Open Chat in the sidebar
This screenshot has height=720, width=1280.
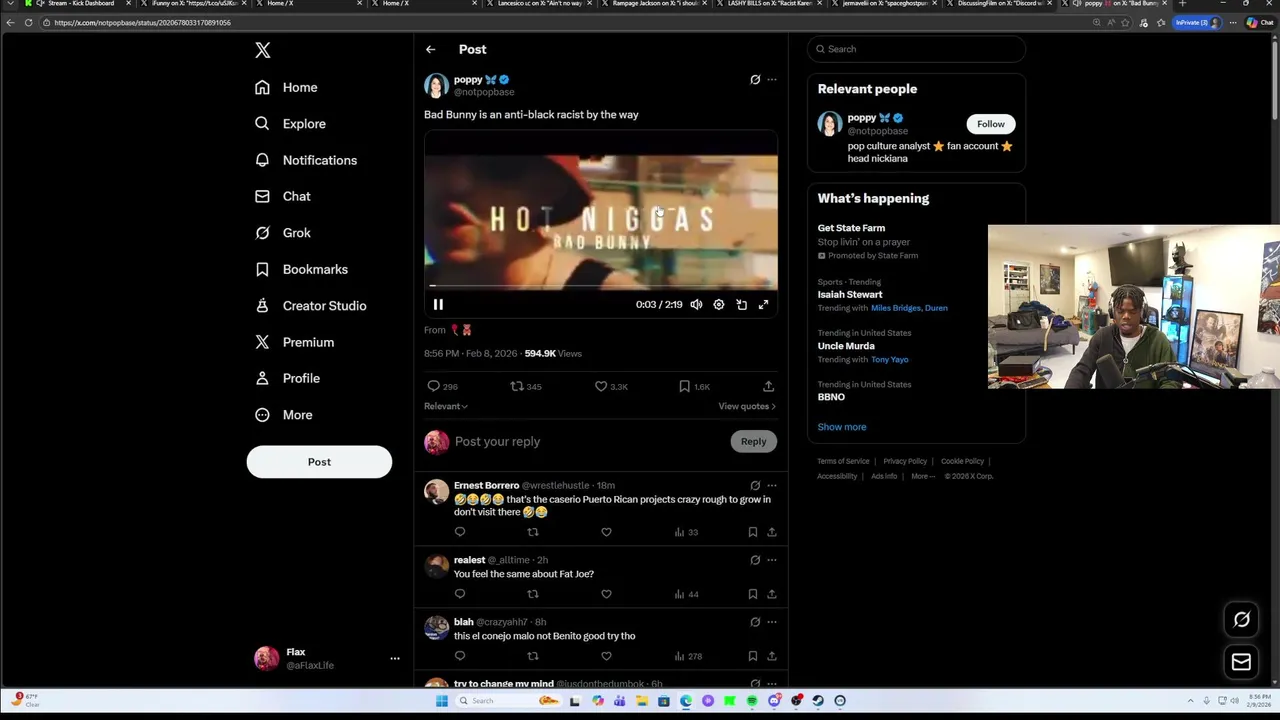[x=282, y=197]
